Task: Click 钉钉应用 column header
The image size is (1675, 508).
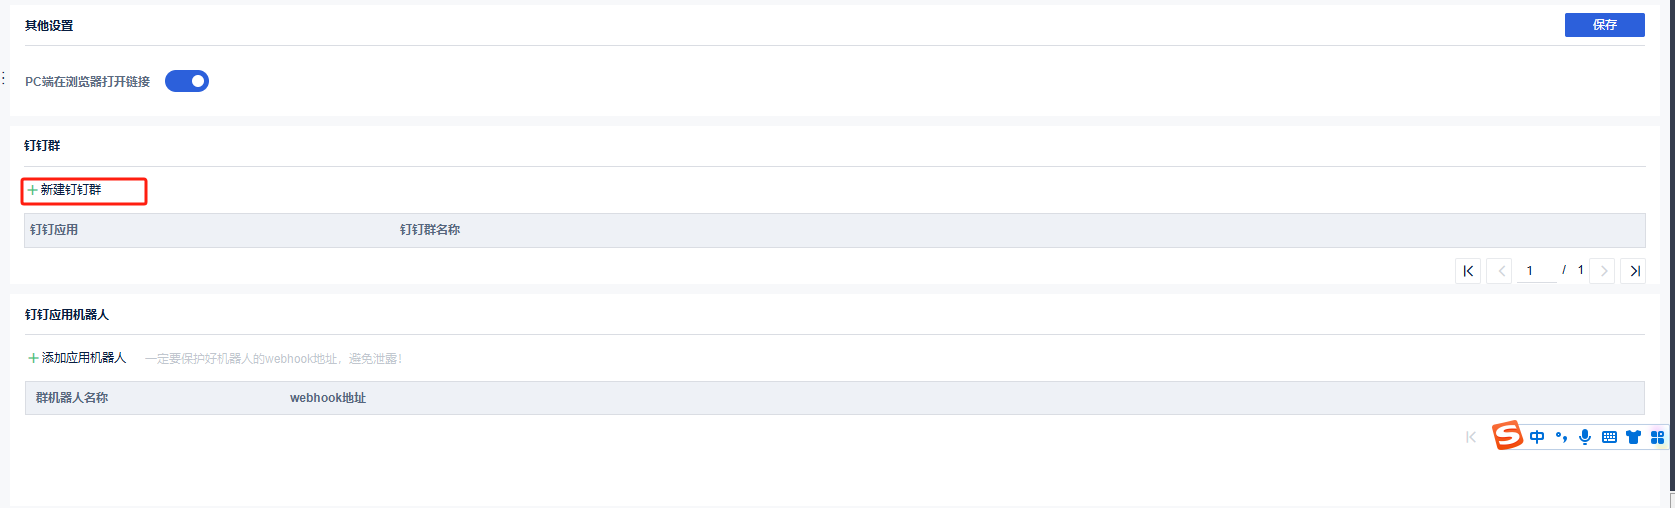Action: pyautogui.click(x=54, y=230)
